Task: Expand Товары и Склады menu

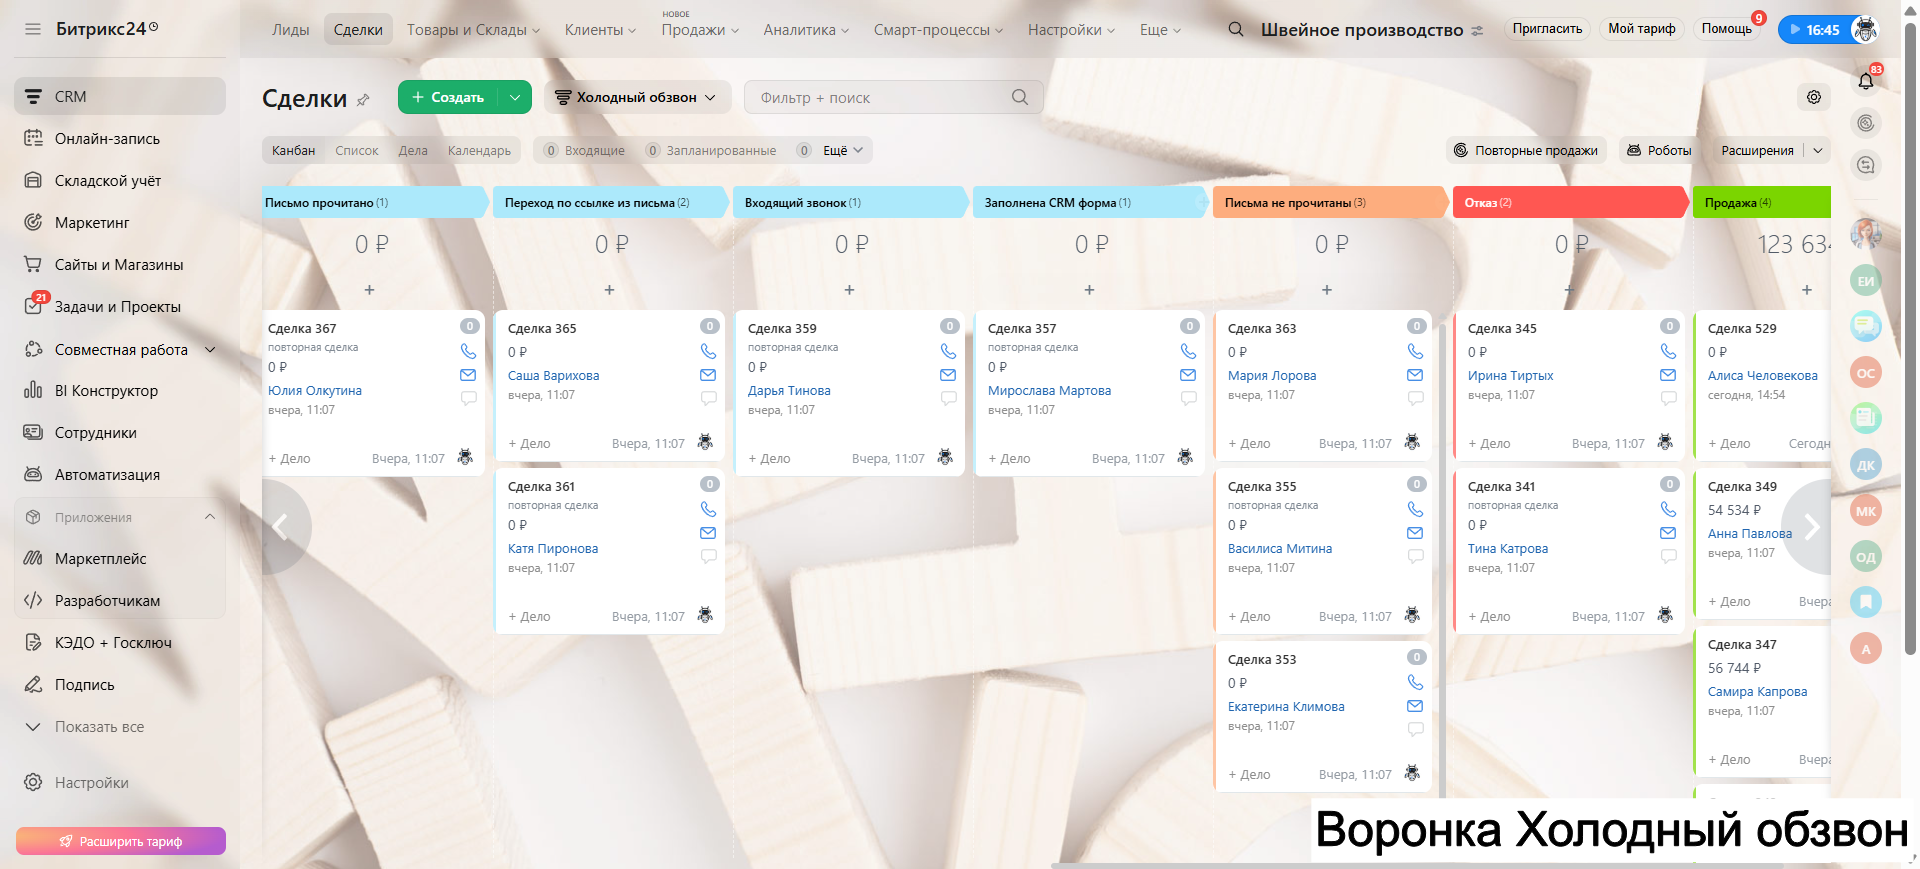Action: (x=473, y=30)
